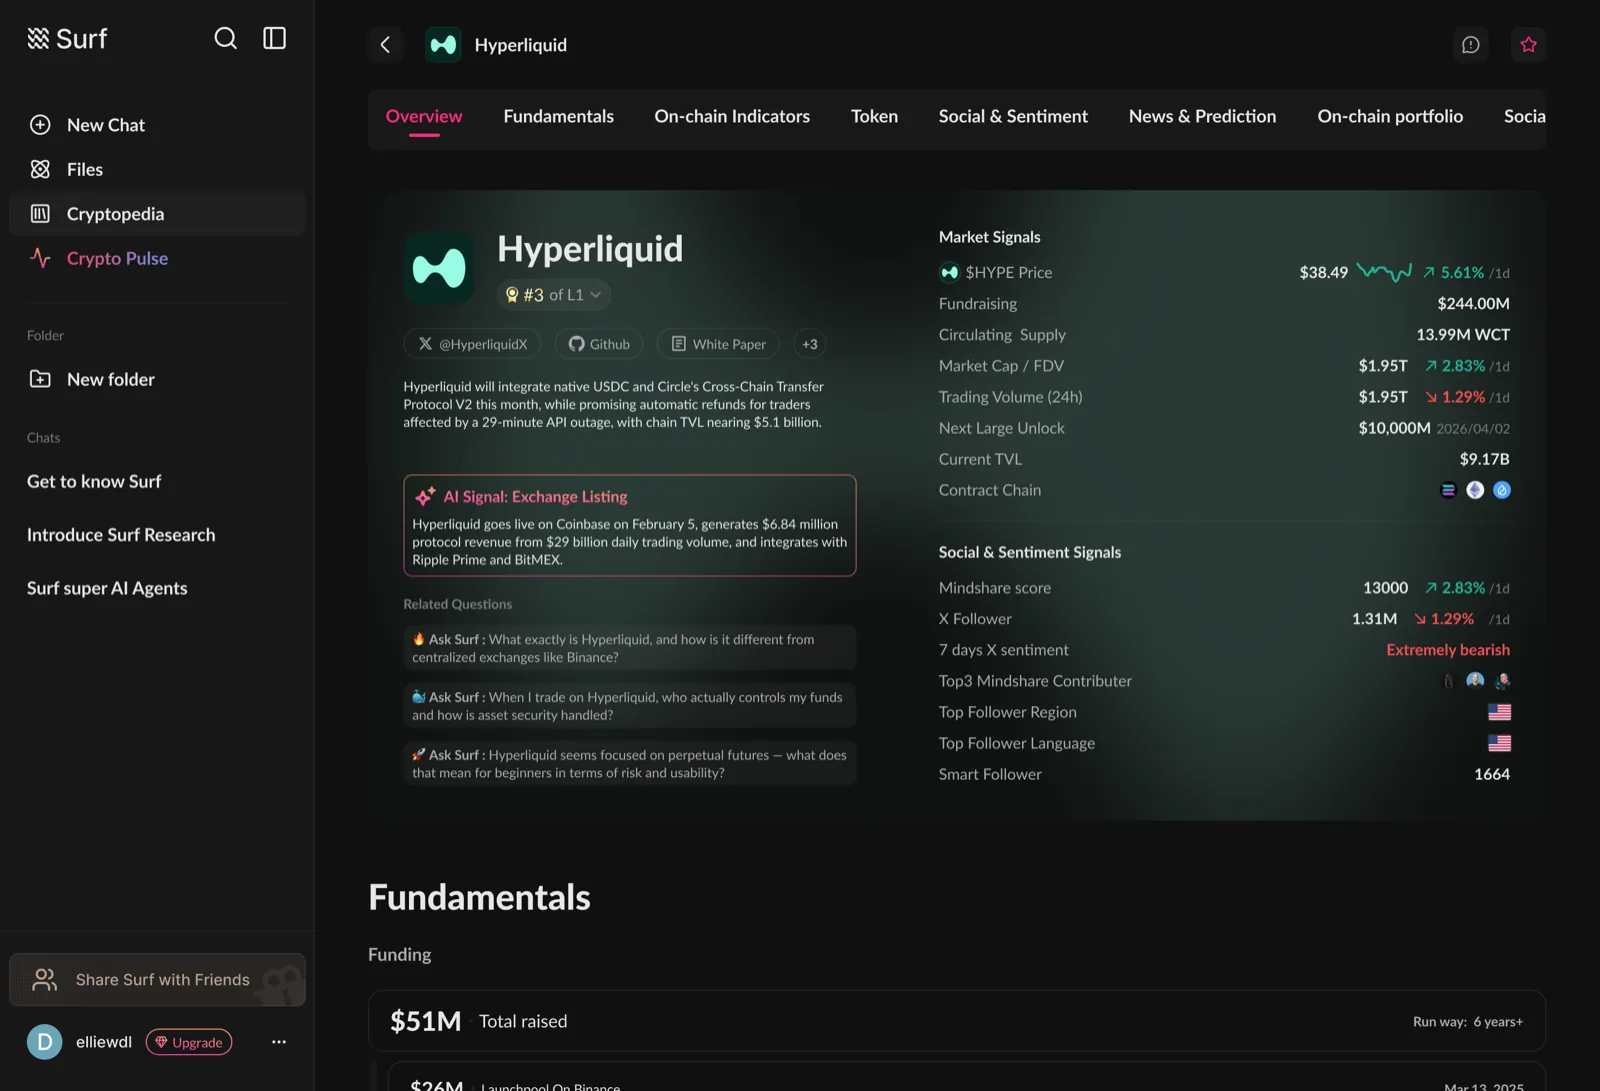Viewport: 1600px width, 1091px height.
Task: Open the Get to know Surf chat
Action: point(94,481)
